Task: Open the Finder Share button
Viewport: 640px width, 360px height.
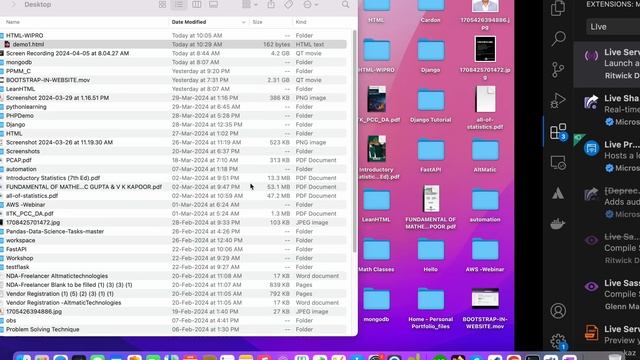Action: [x=271, y=4]
